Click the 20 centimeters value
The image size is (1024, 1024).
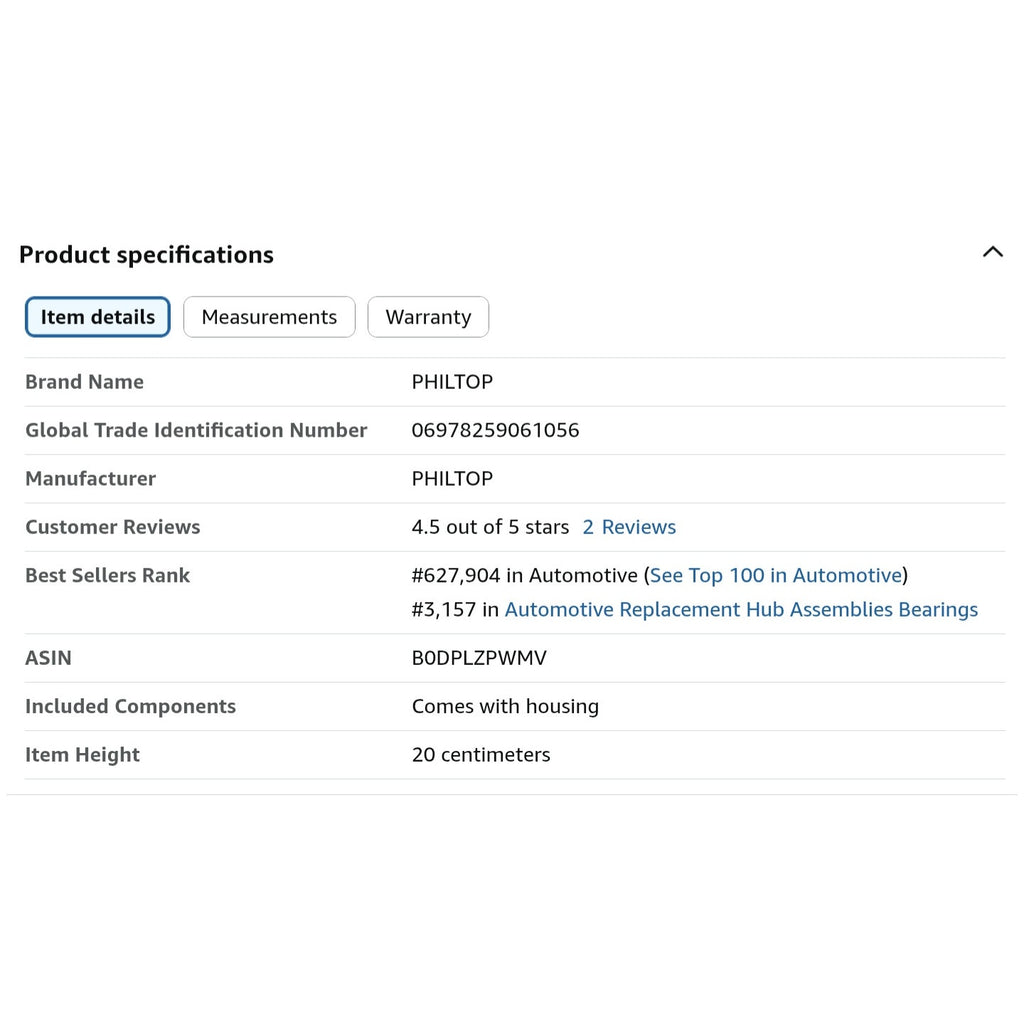pos(481,754)
